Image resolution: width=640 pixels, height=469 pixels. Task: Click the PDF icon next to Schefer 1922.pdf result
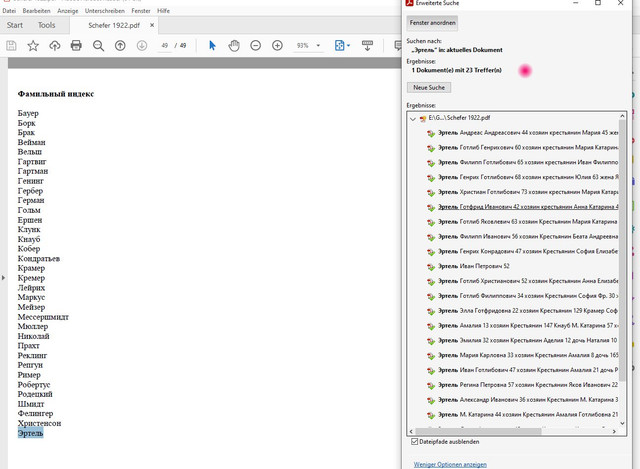(423, 118)
